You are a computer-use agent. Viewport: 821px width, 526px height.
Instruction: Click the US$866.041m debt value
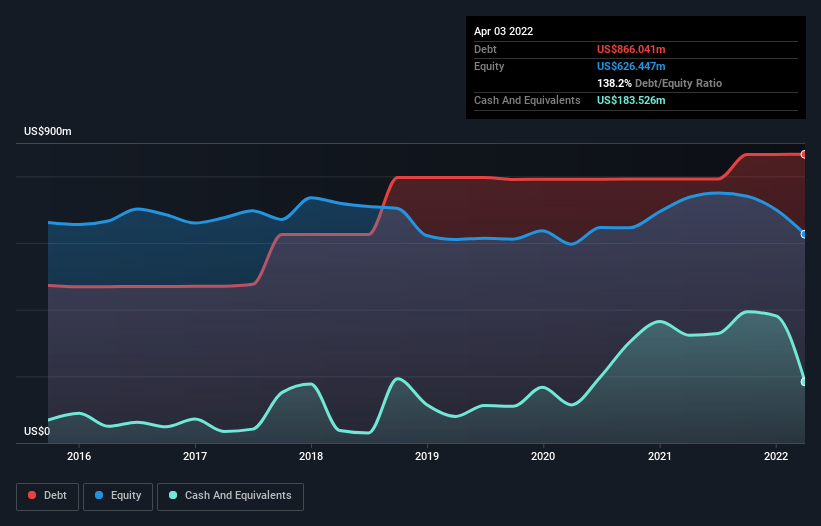[x=631, y=49]
